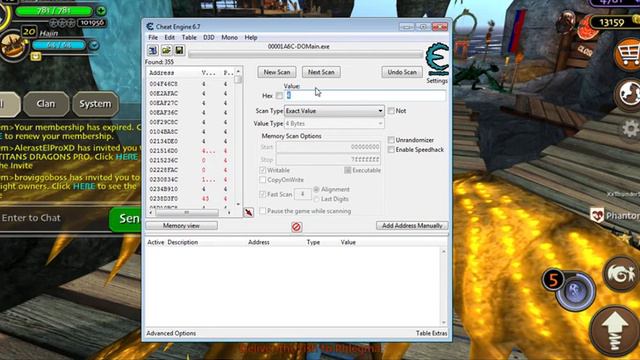Open the Scan Type dropdown
Viewport: 640px width, 360px height.
(334, 111)
